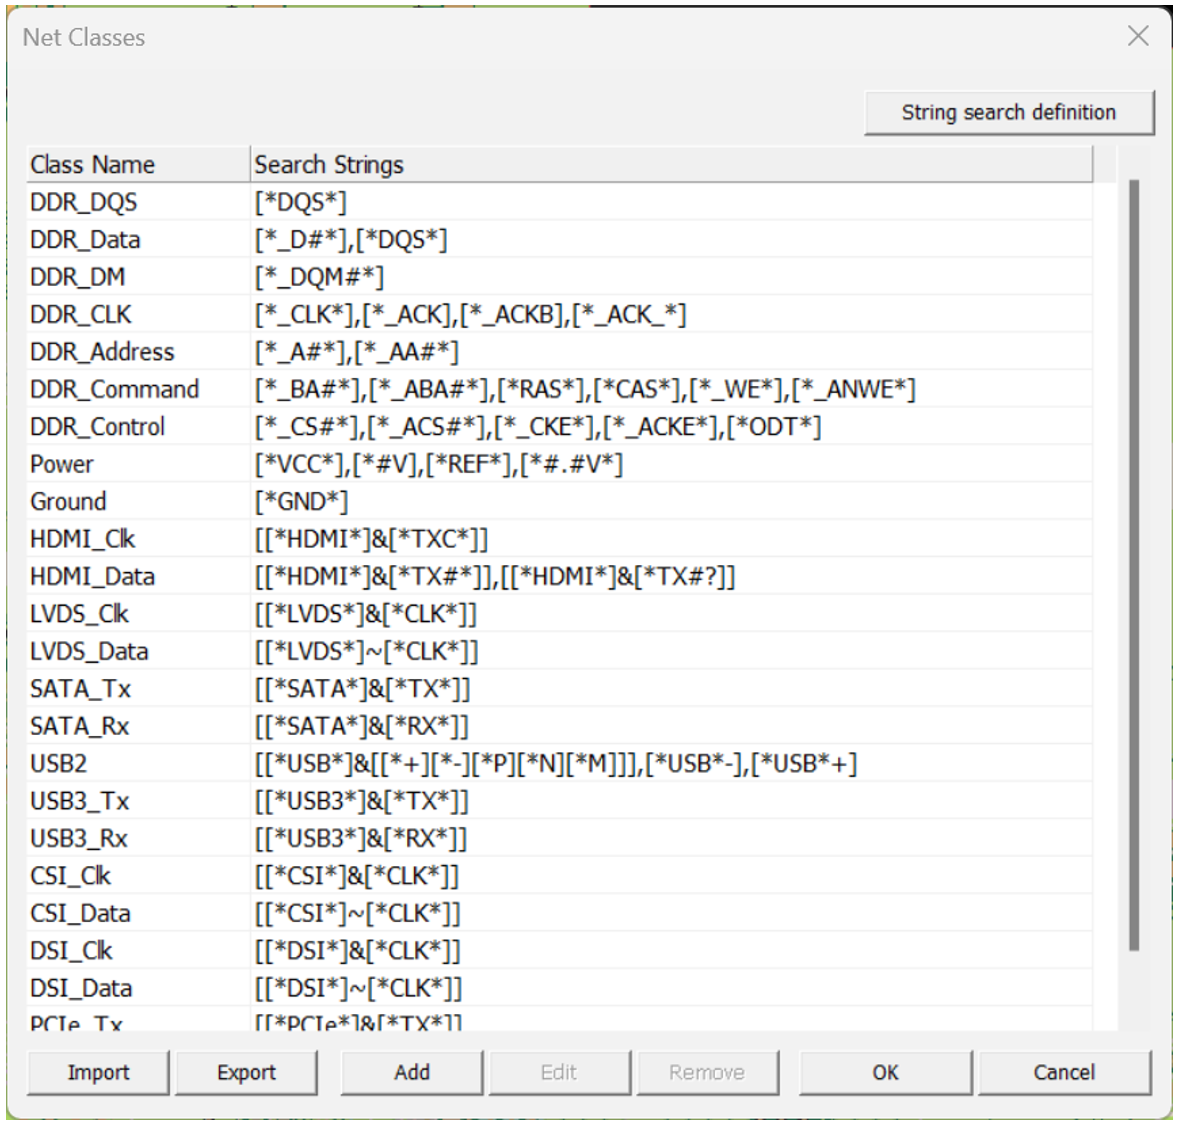Viewport: 1177px width, 1126px height.
Task: Click the OK button
Action: tap(884, 1072)
